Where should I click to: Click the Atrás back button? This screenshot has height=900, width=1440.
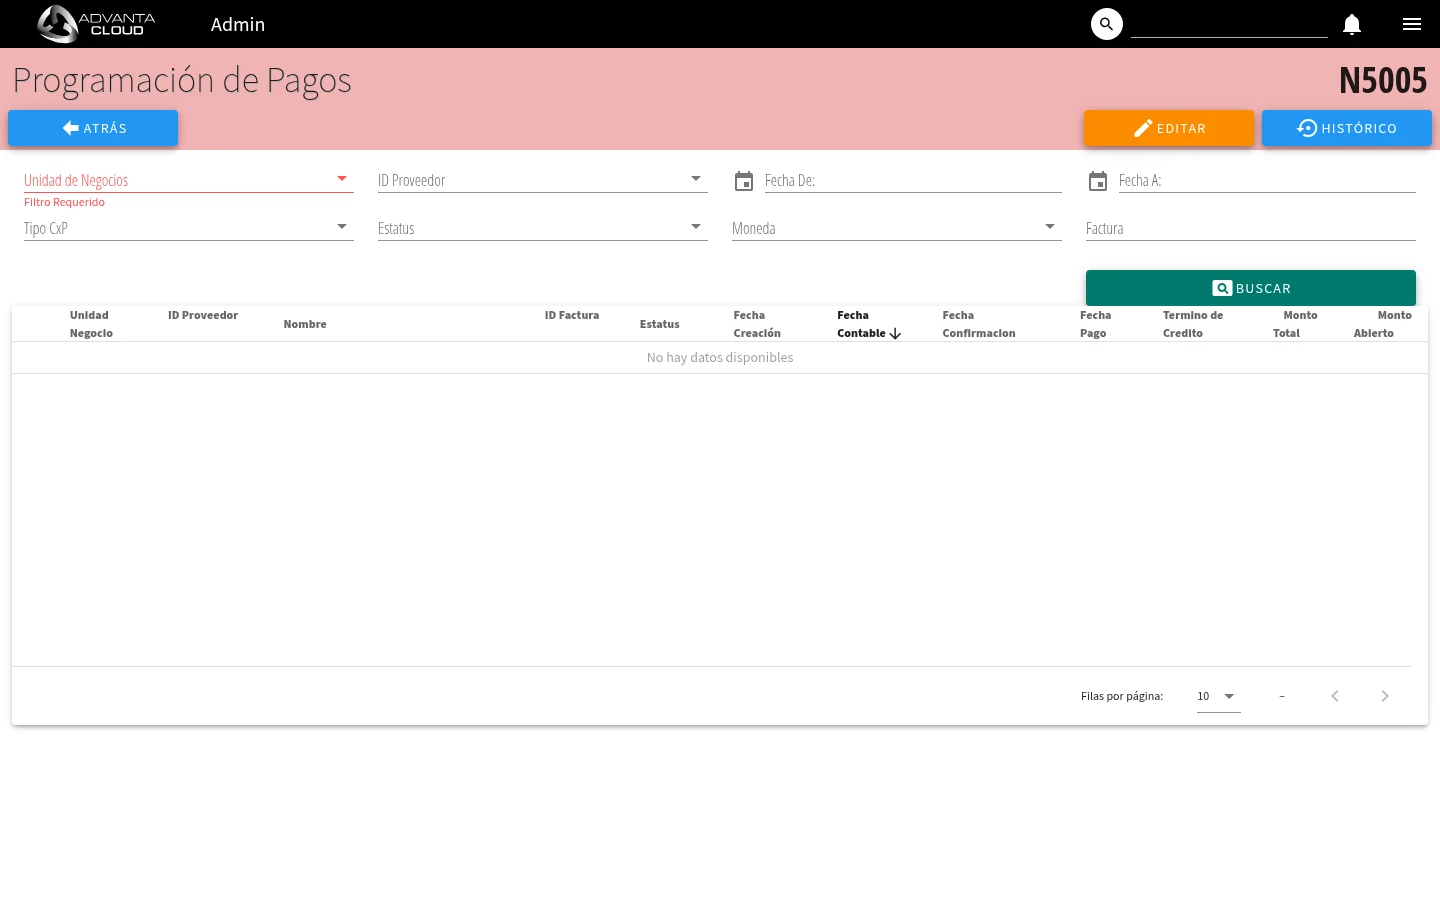tap(93, 128)
